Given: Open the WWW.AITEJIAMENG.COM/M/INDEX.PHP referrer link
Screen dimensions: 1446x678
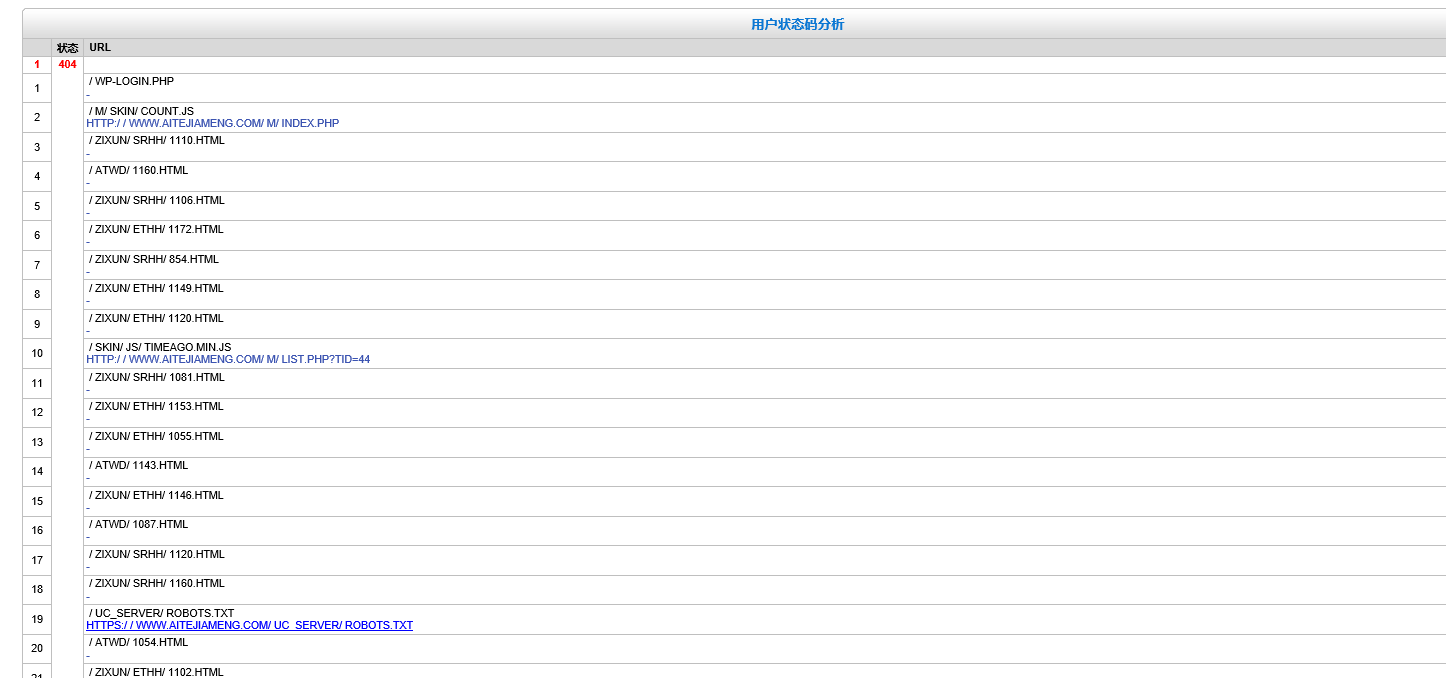Looking at the screenshot, I should 212,123.
